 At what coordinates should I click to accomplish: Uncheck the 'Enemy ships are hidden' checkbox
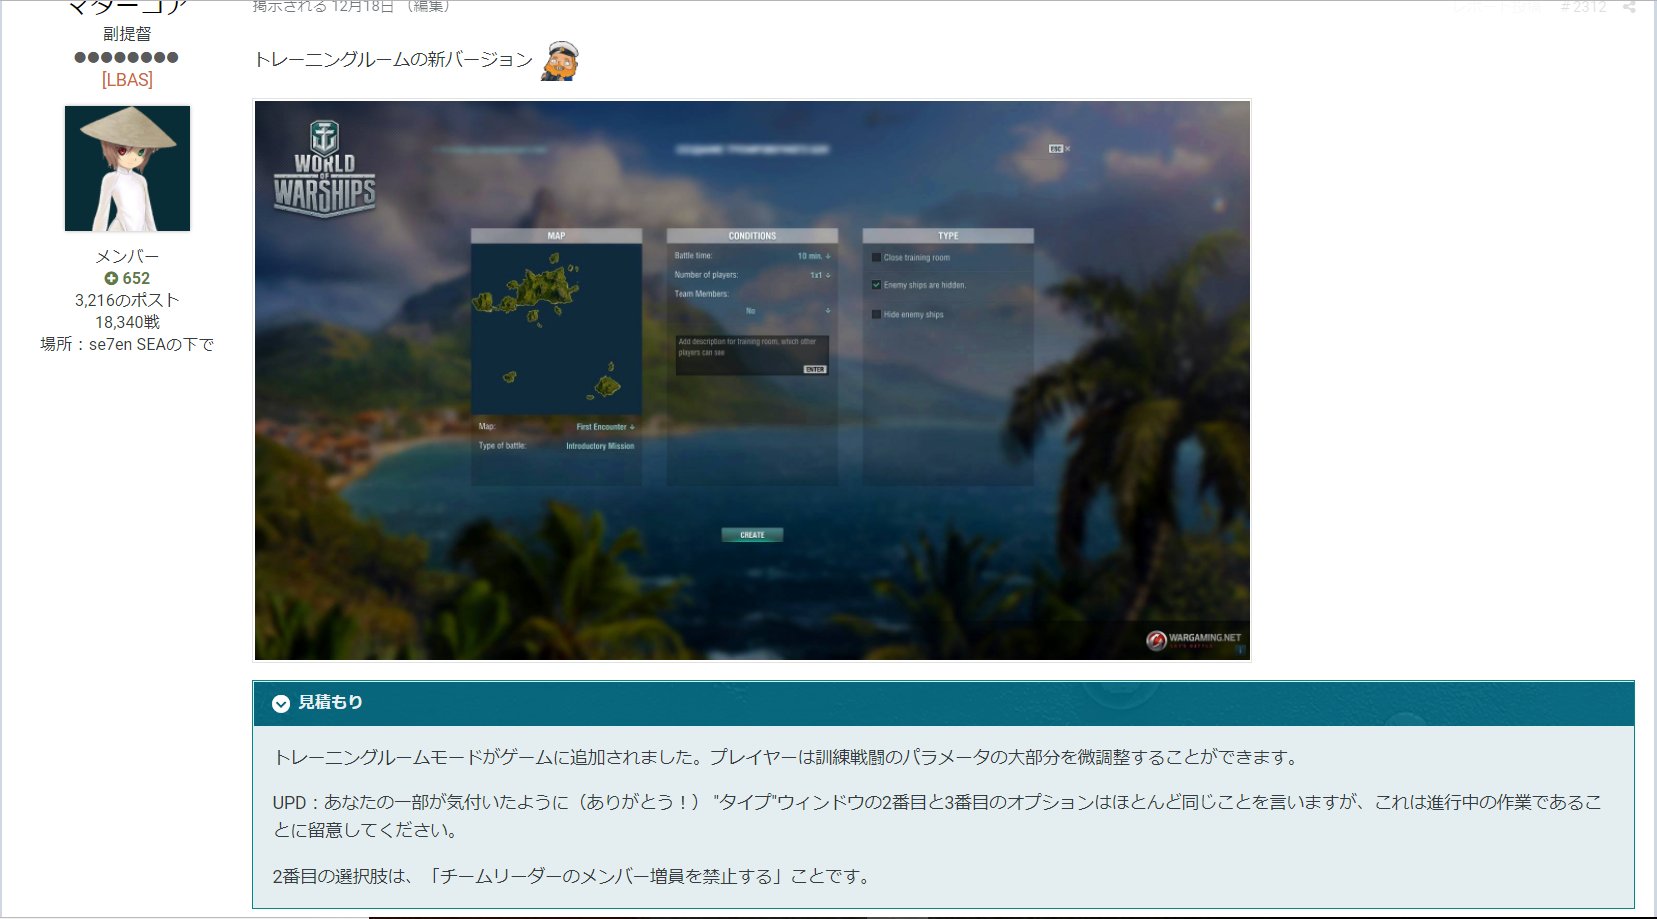point(877,285)
